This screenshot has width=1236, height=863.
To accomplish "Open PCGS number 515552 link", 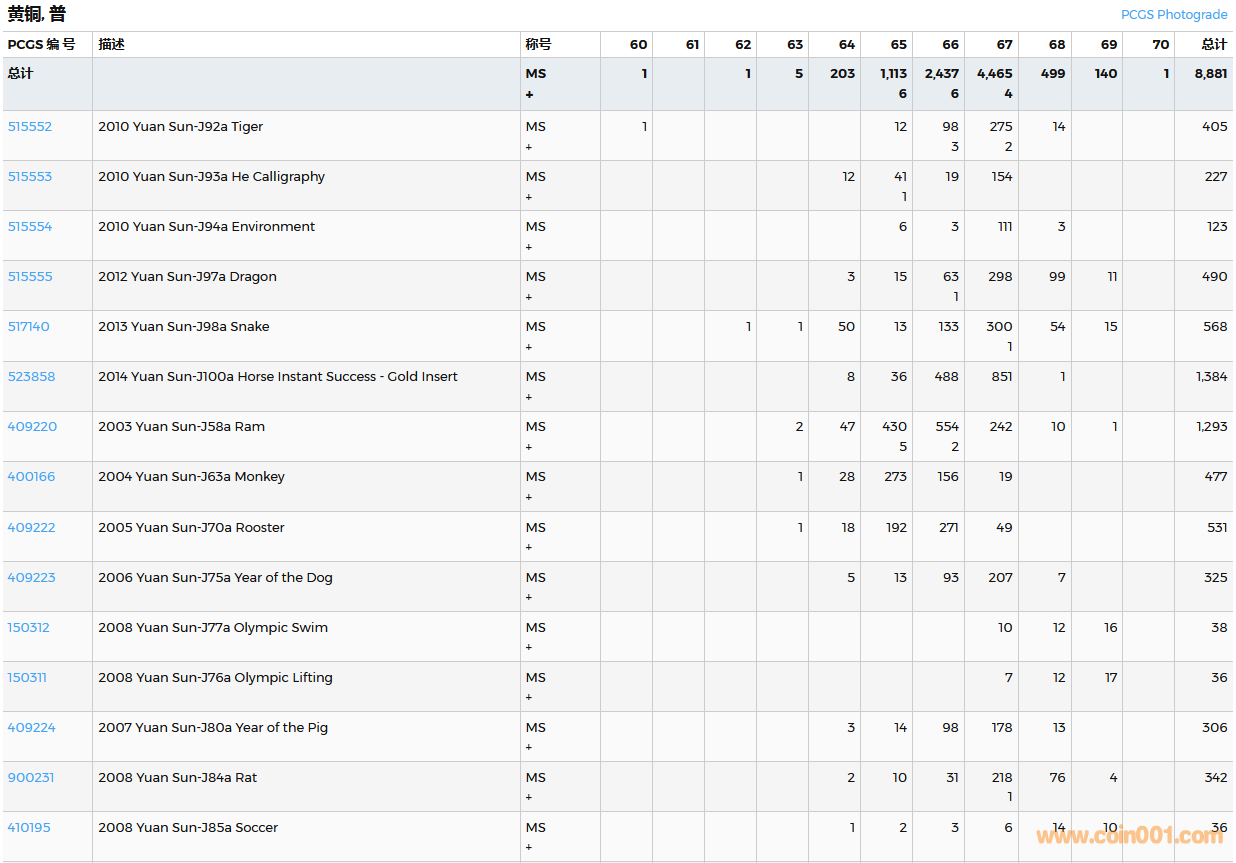I will pos(30,127).
